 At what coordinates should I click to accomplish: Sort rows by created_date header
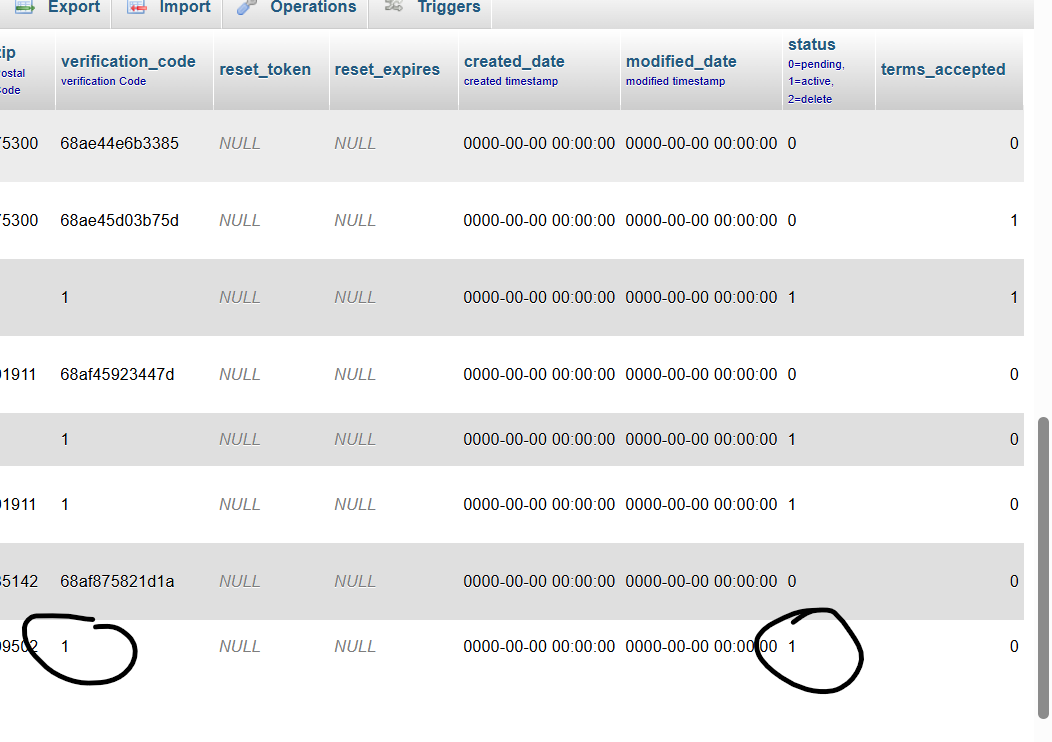tap(514, 62)
